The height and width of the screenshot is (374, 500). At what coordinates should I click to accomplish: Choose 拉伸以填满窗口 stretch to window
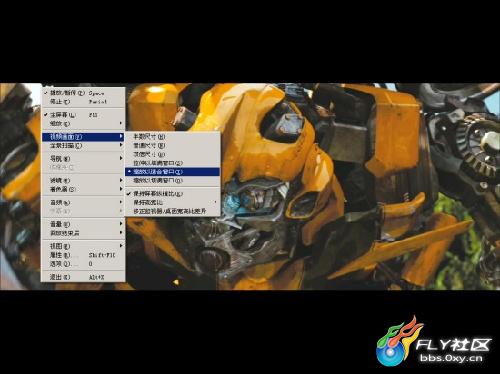coord(172,163)
